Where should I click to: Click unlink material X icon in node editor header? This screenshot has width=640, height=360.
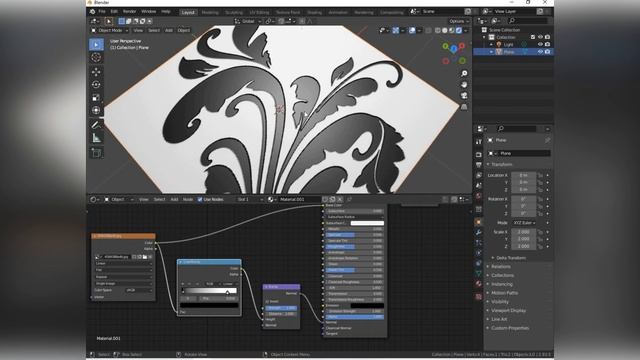pyautogui.click(x=340, y=199)
